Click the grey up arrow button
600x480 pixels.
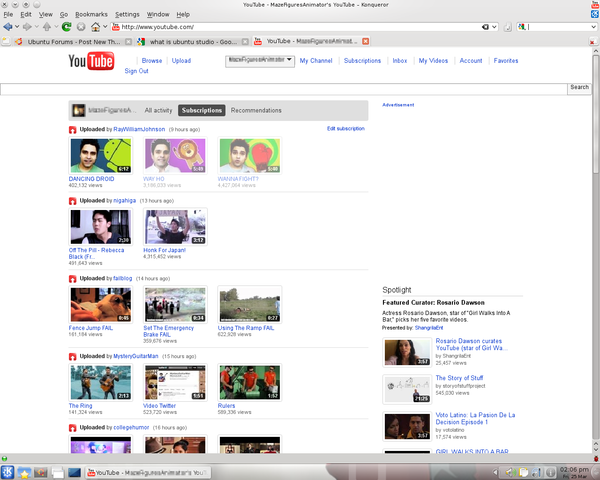(47, 27)
